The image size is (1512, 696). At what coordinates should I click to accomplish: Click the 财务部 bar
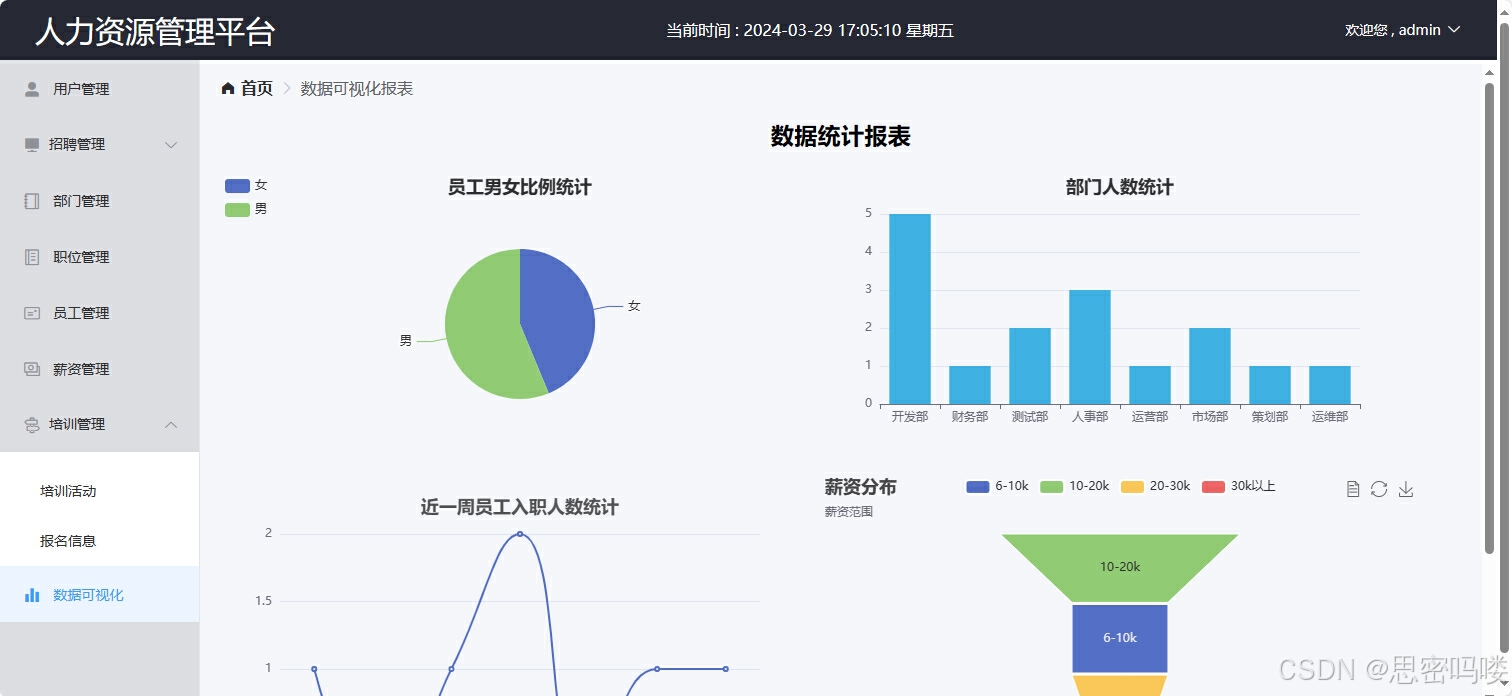click(970, 385)
